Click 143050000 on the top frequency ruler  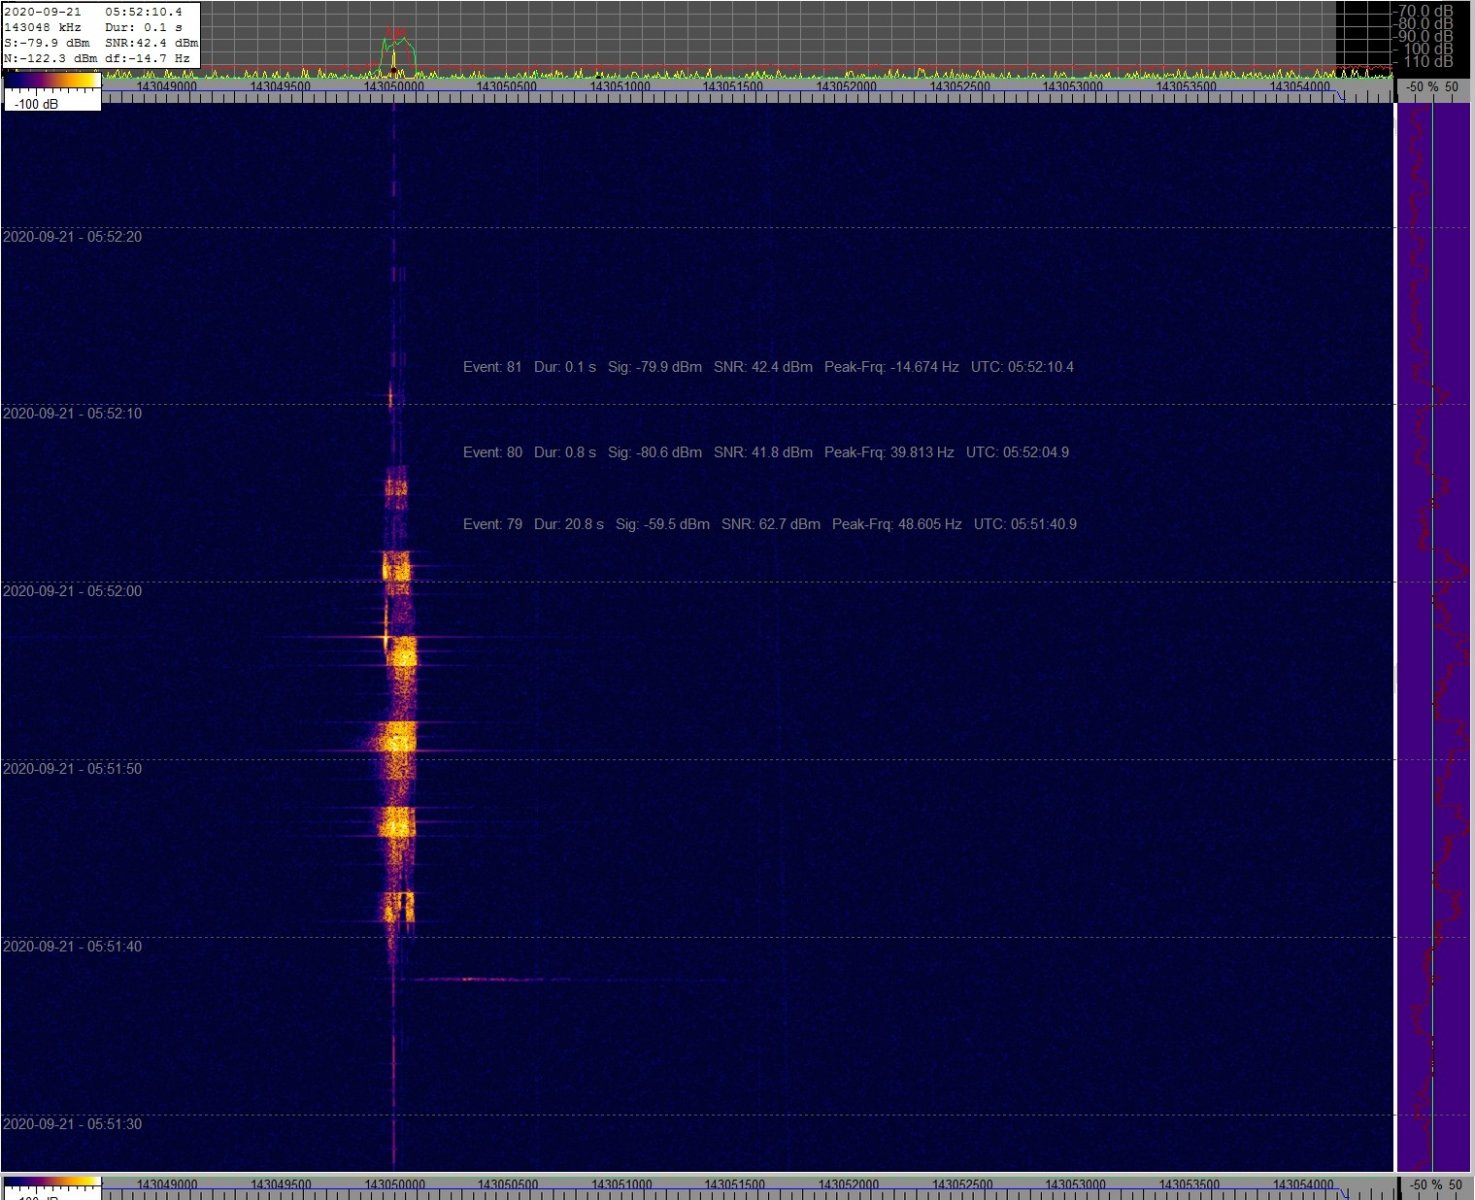[394, 87]
